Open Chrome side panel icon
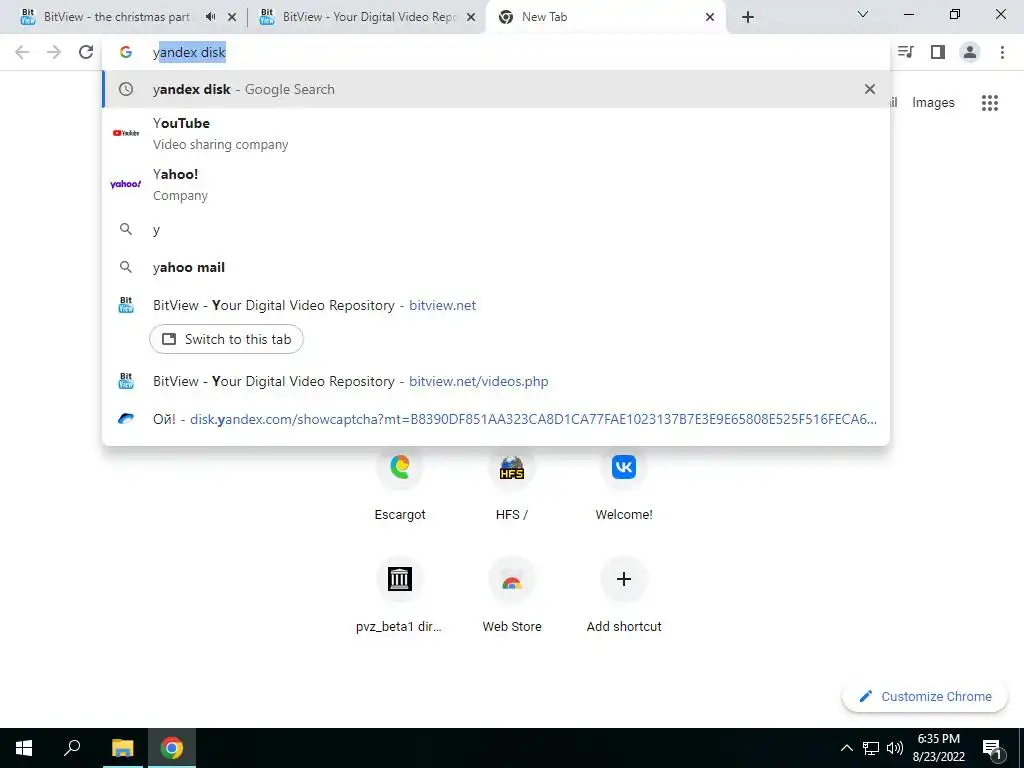 pyautogui.click(x=938, y=52)
